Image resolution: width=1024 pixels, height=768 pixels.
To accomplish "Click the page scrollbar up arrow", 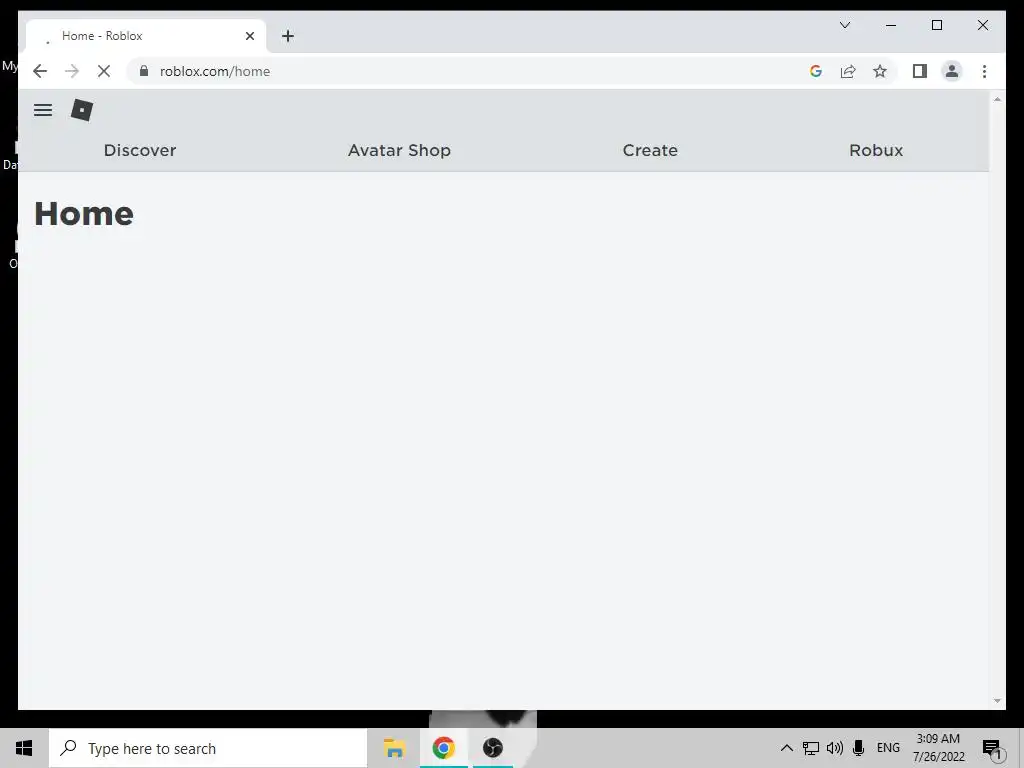I will (x=997, y=99).
